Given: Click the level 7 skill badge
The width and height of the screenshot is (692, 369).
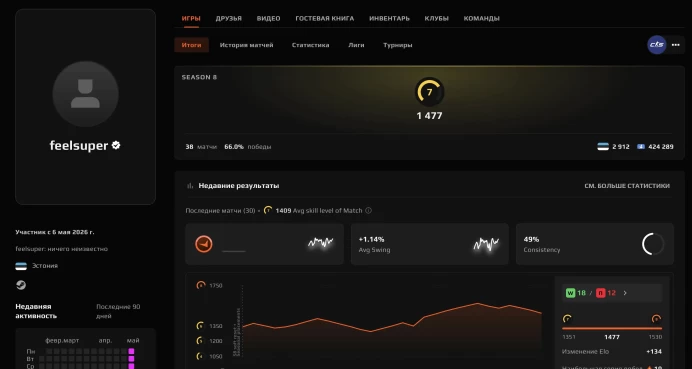Looking at the screenshot, I should (429, 92).
